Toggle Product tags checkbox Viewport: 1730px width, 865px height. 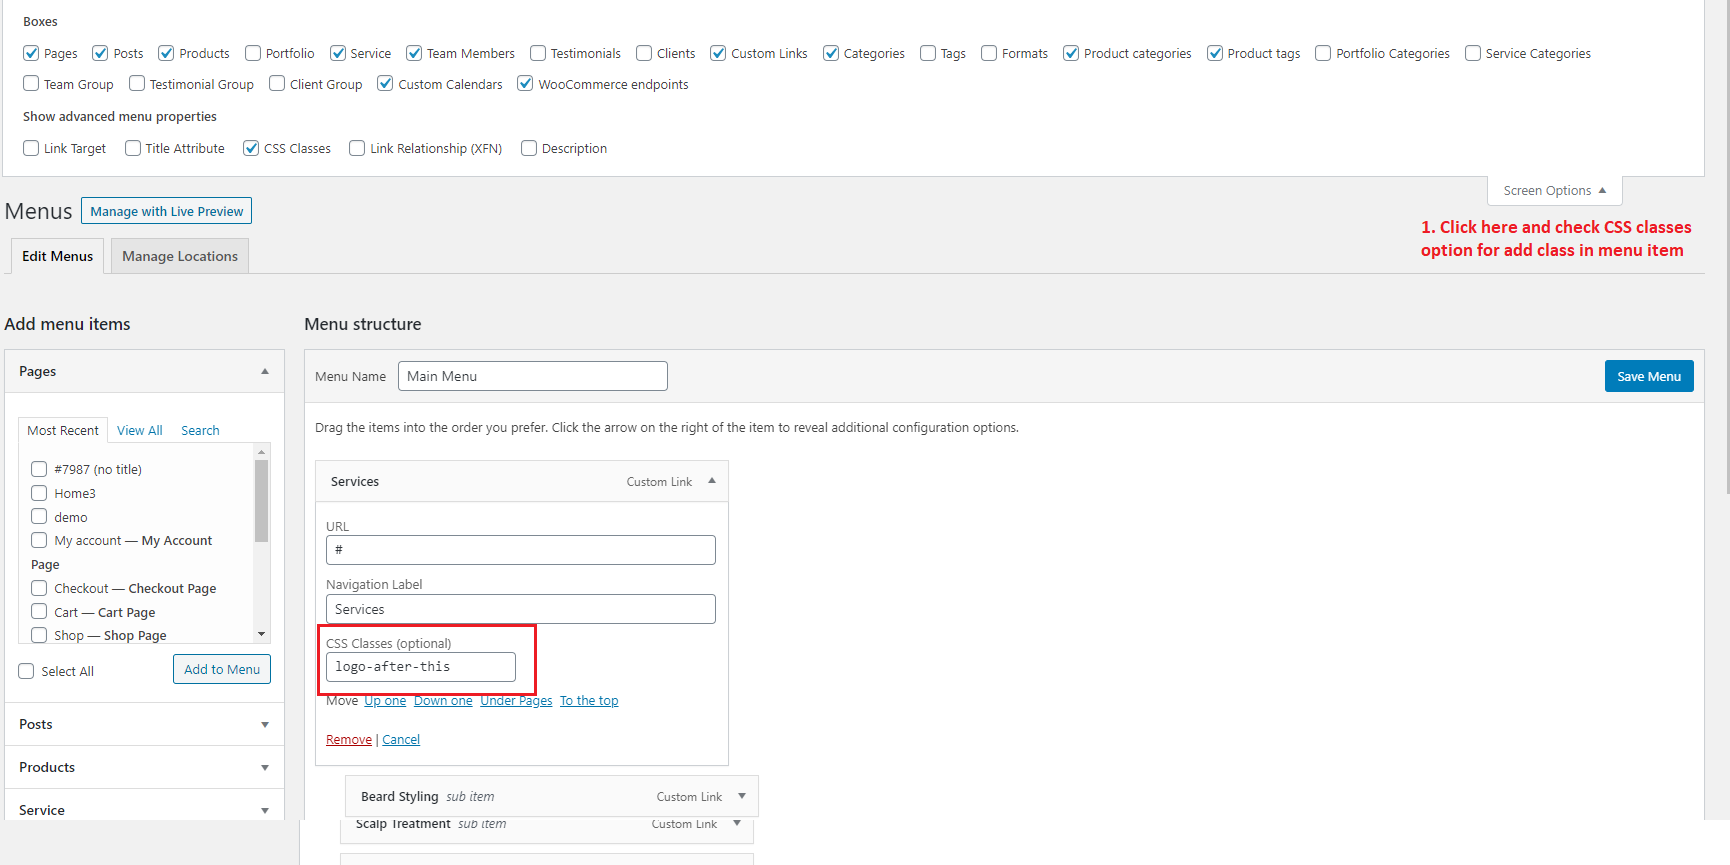click(x=1215, y=53)
